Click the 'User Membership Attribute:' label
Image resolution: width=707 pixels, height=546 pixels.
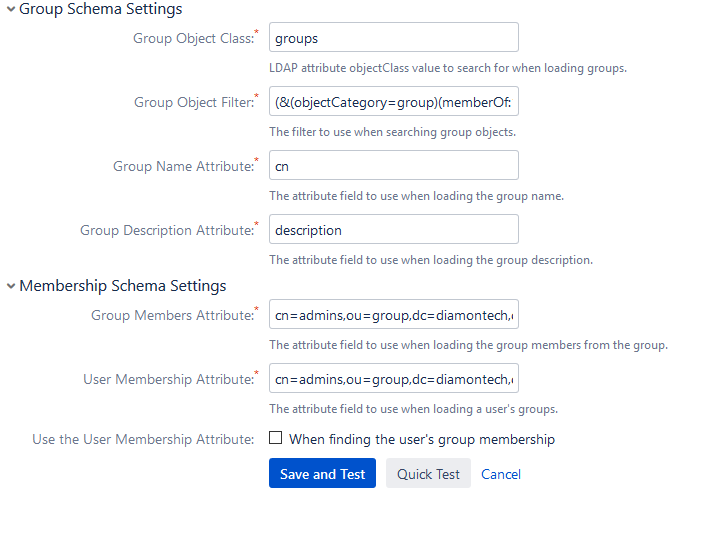(x=169, y=379)
